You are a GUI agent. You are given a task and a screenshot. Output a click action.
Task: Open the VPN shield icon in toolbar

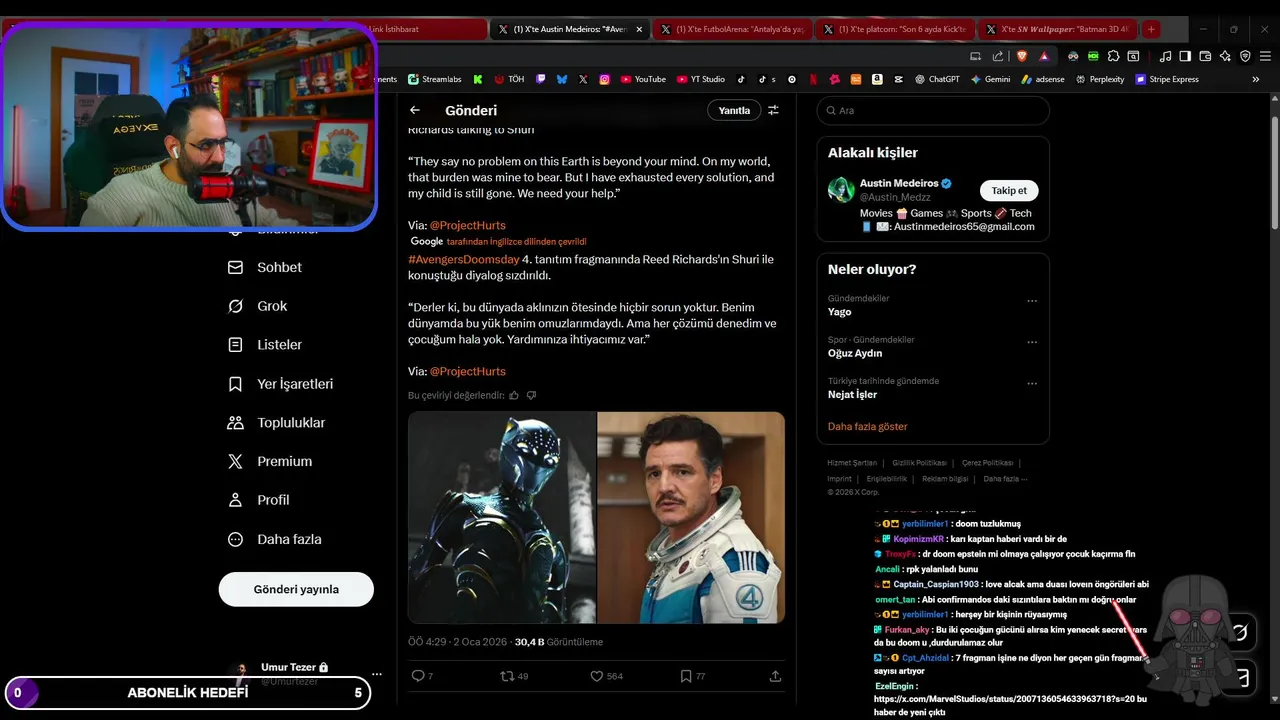1245,56
